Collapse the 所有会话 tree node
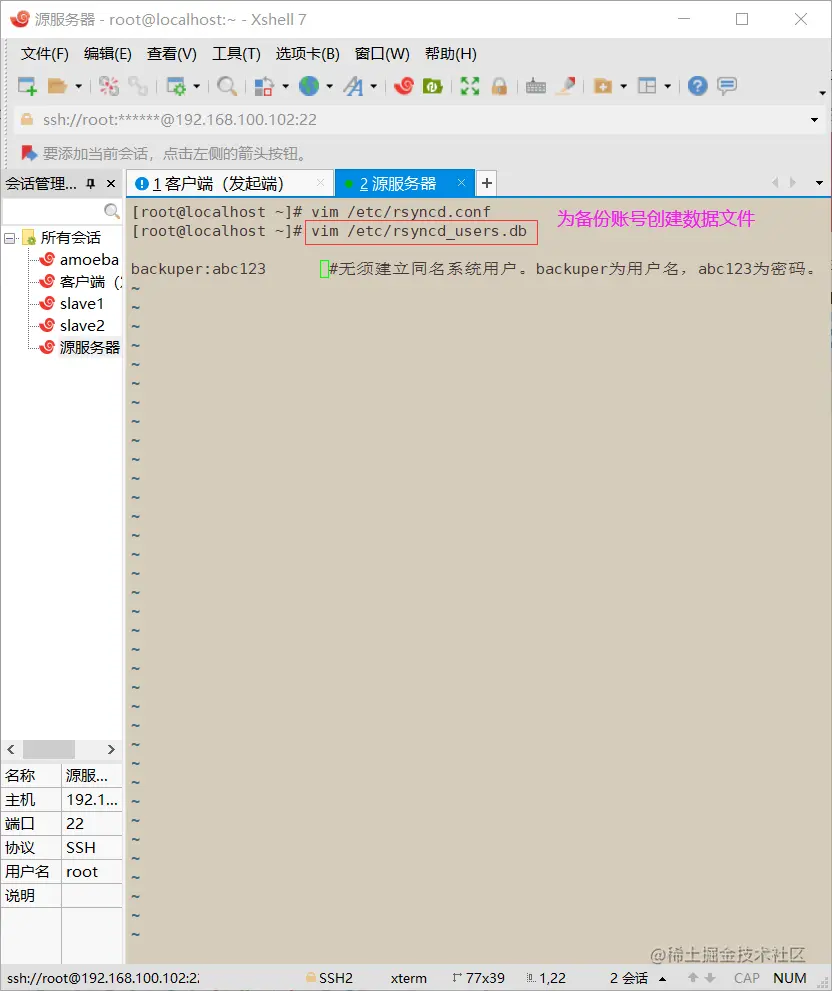This screenshot has height=991, width=832. click(x=9, y=238)
